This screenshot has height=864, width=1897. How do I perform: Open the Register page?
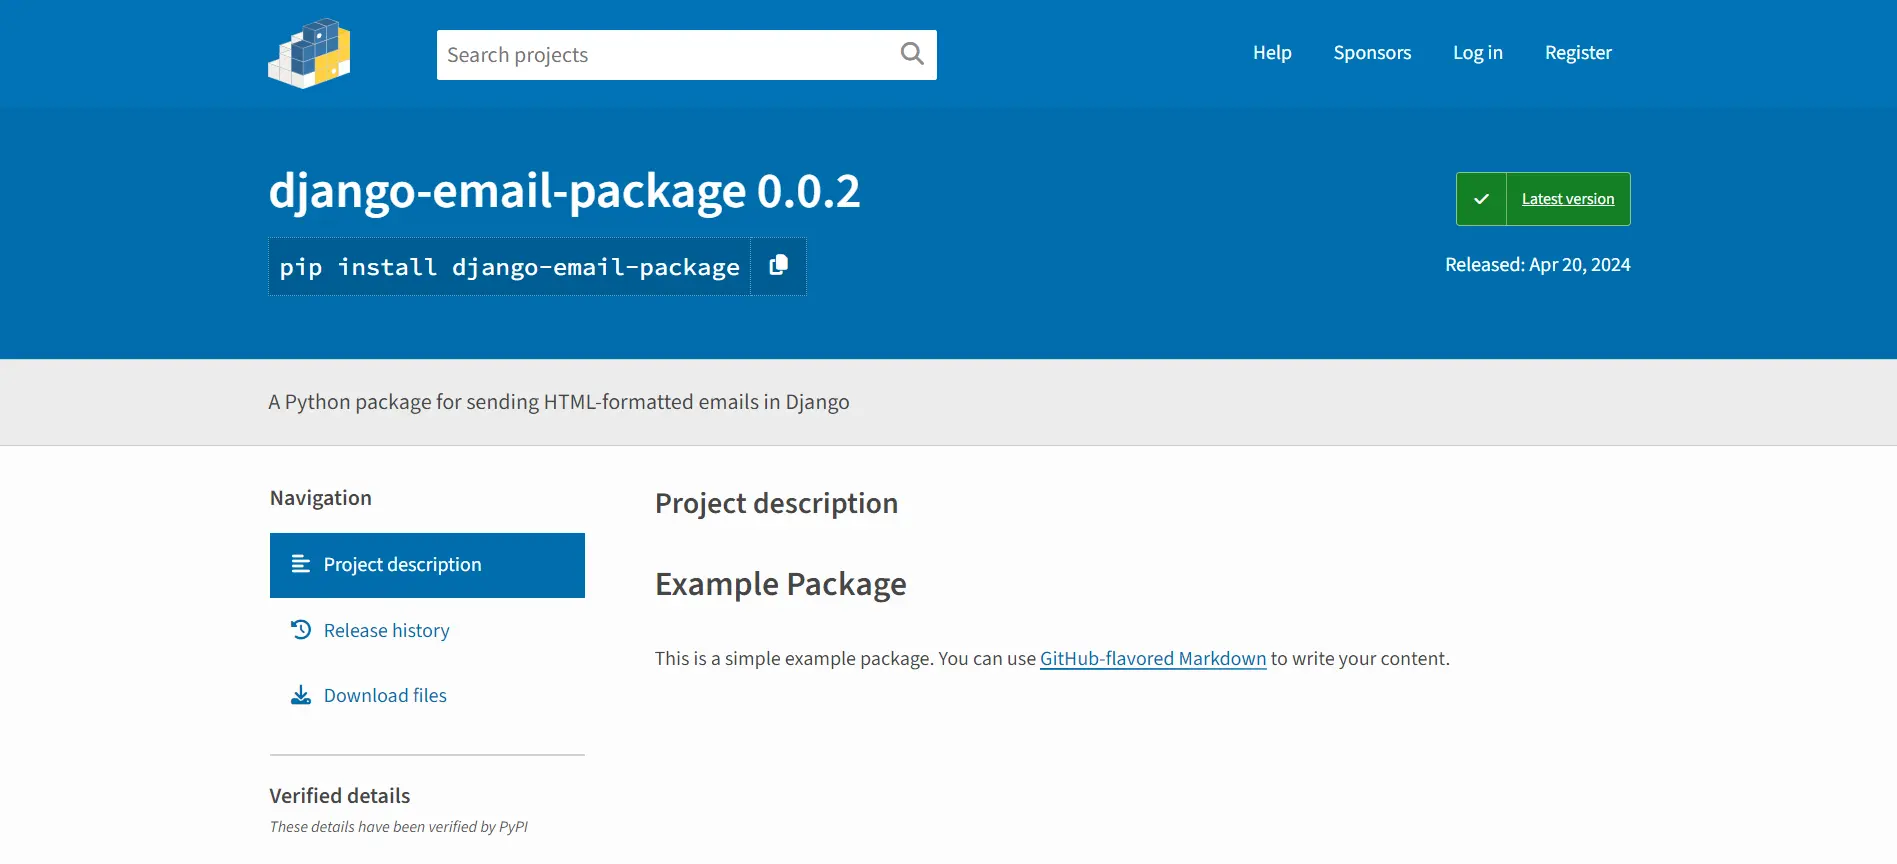point(1578,53)
